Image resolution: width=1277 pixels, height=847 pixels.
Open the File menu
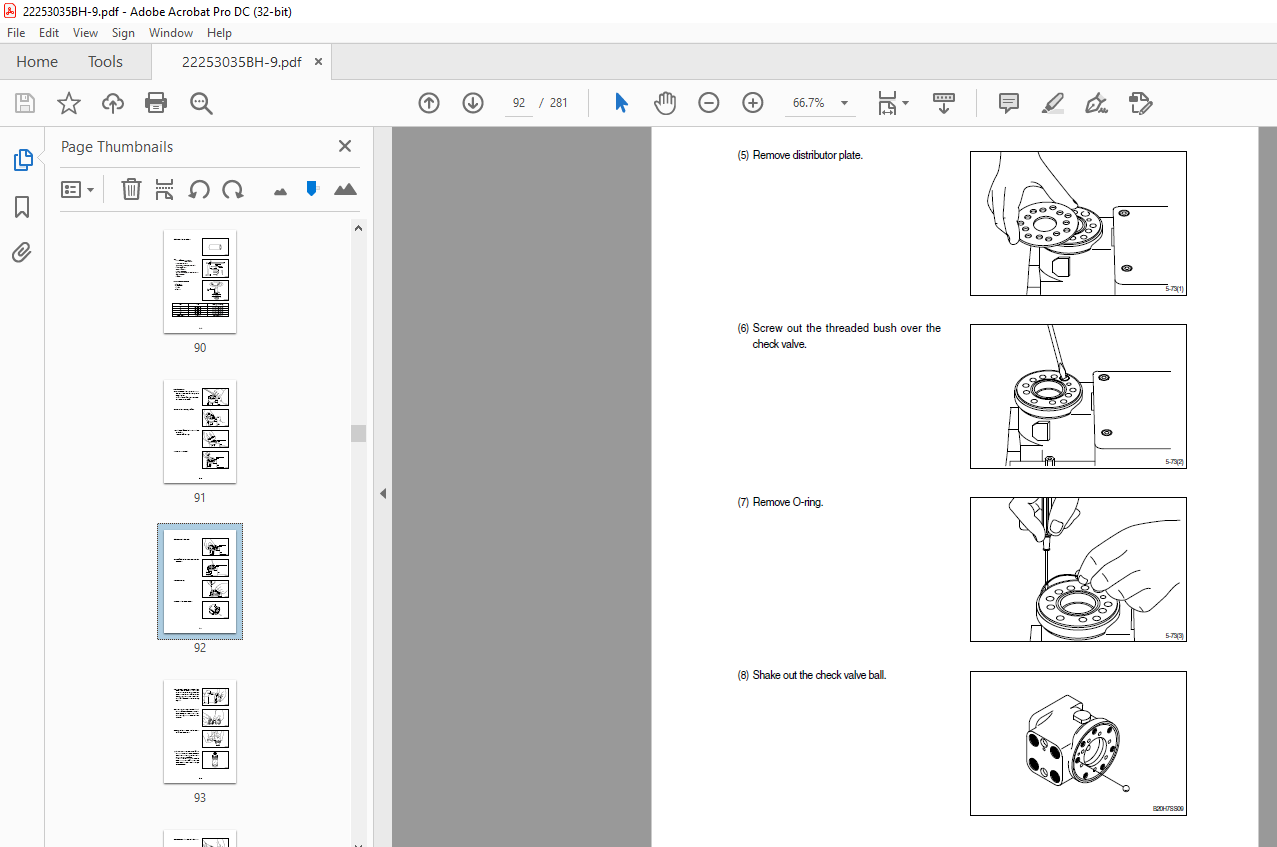16,33
